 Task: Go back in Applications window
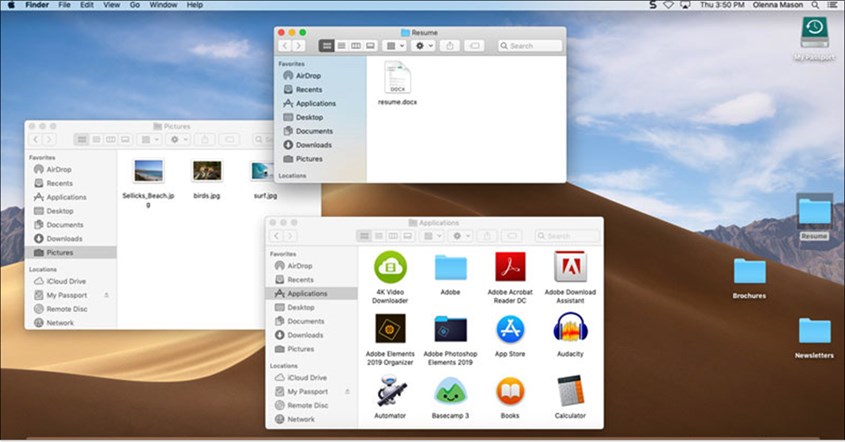[x=276, y=236]
